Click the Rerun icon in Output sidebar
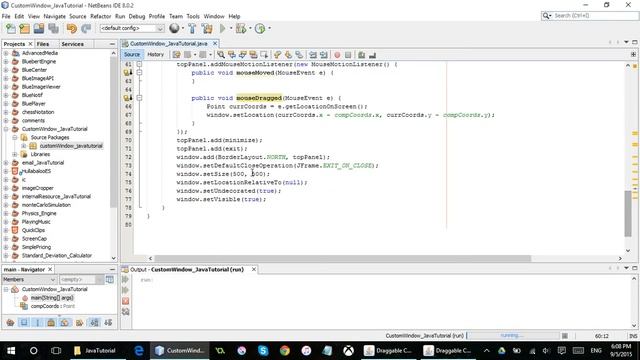 point(125,280)
